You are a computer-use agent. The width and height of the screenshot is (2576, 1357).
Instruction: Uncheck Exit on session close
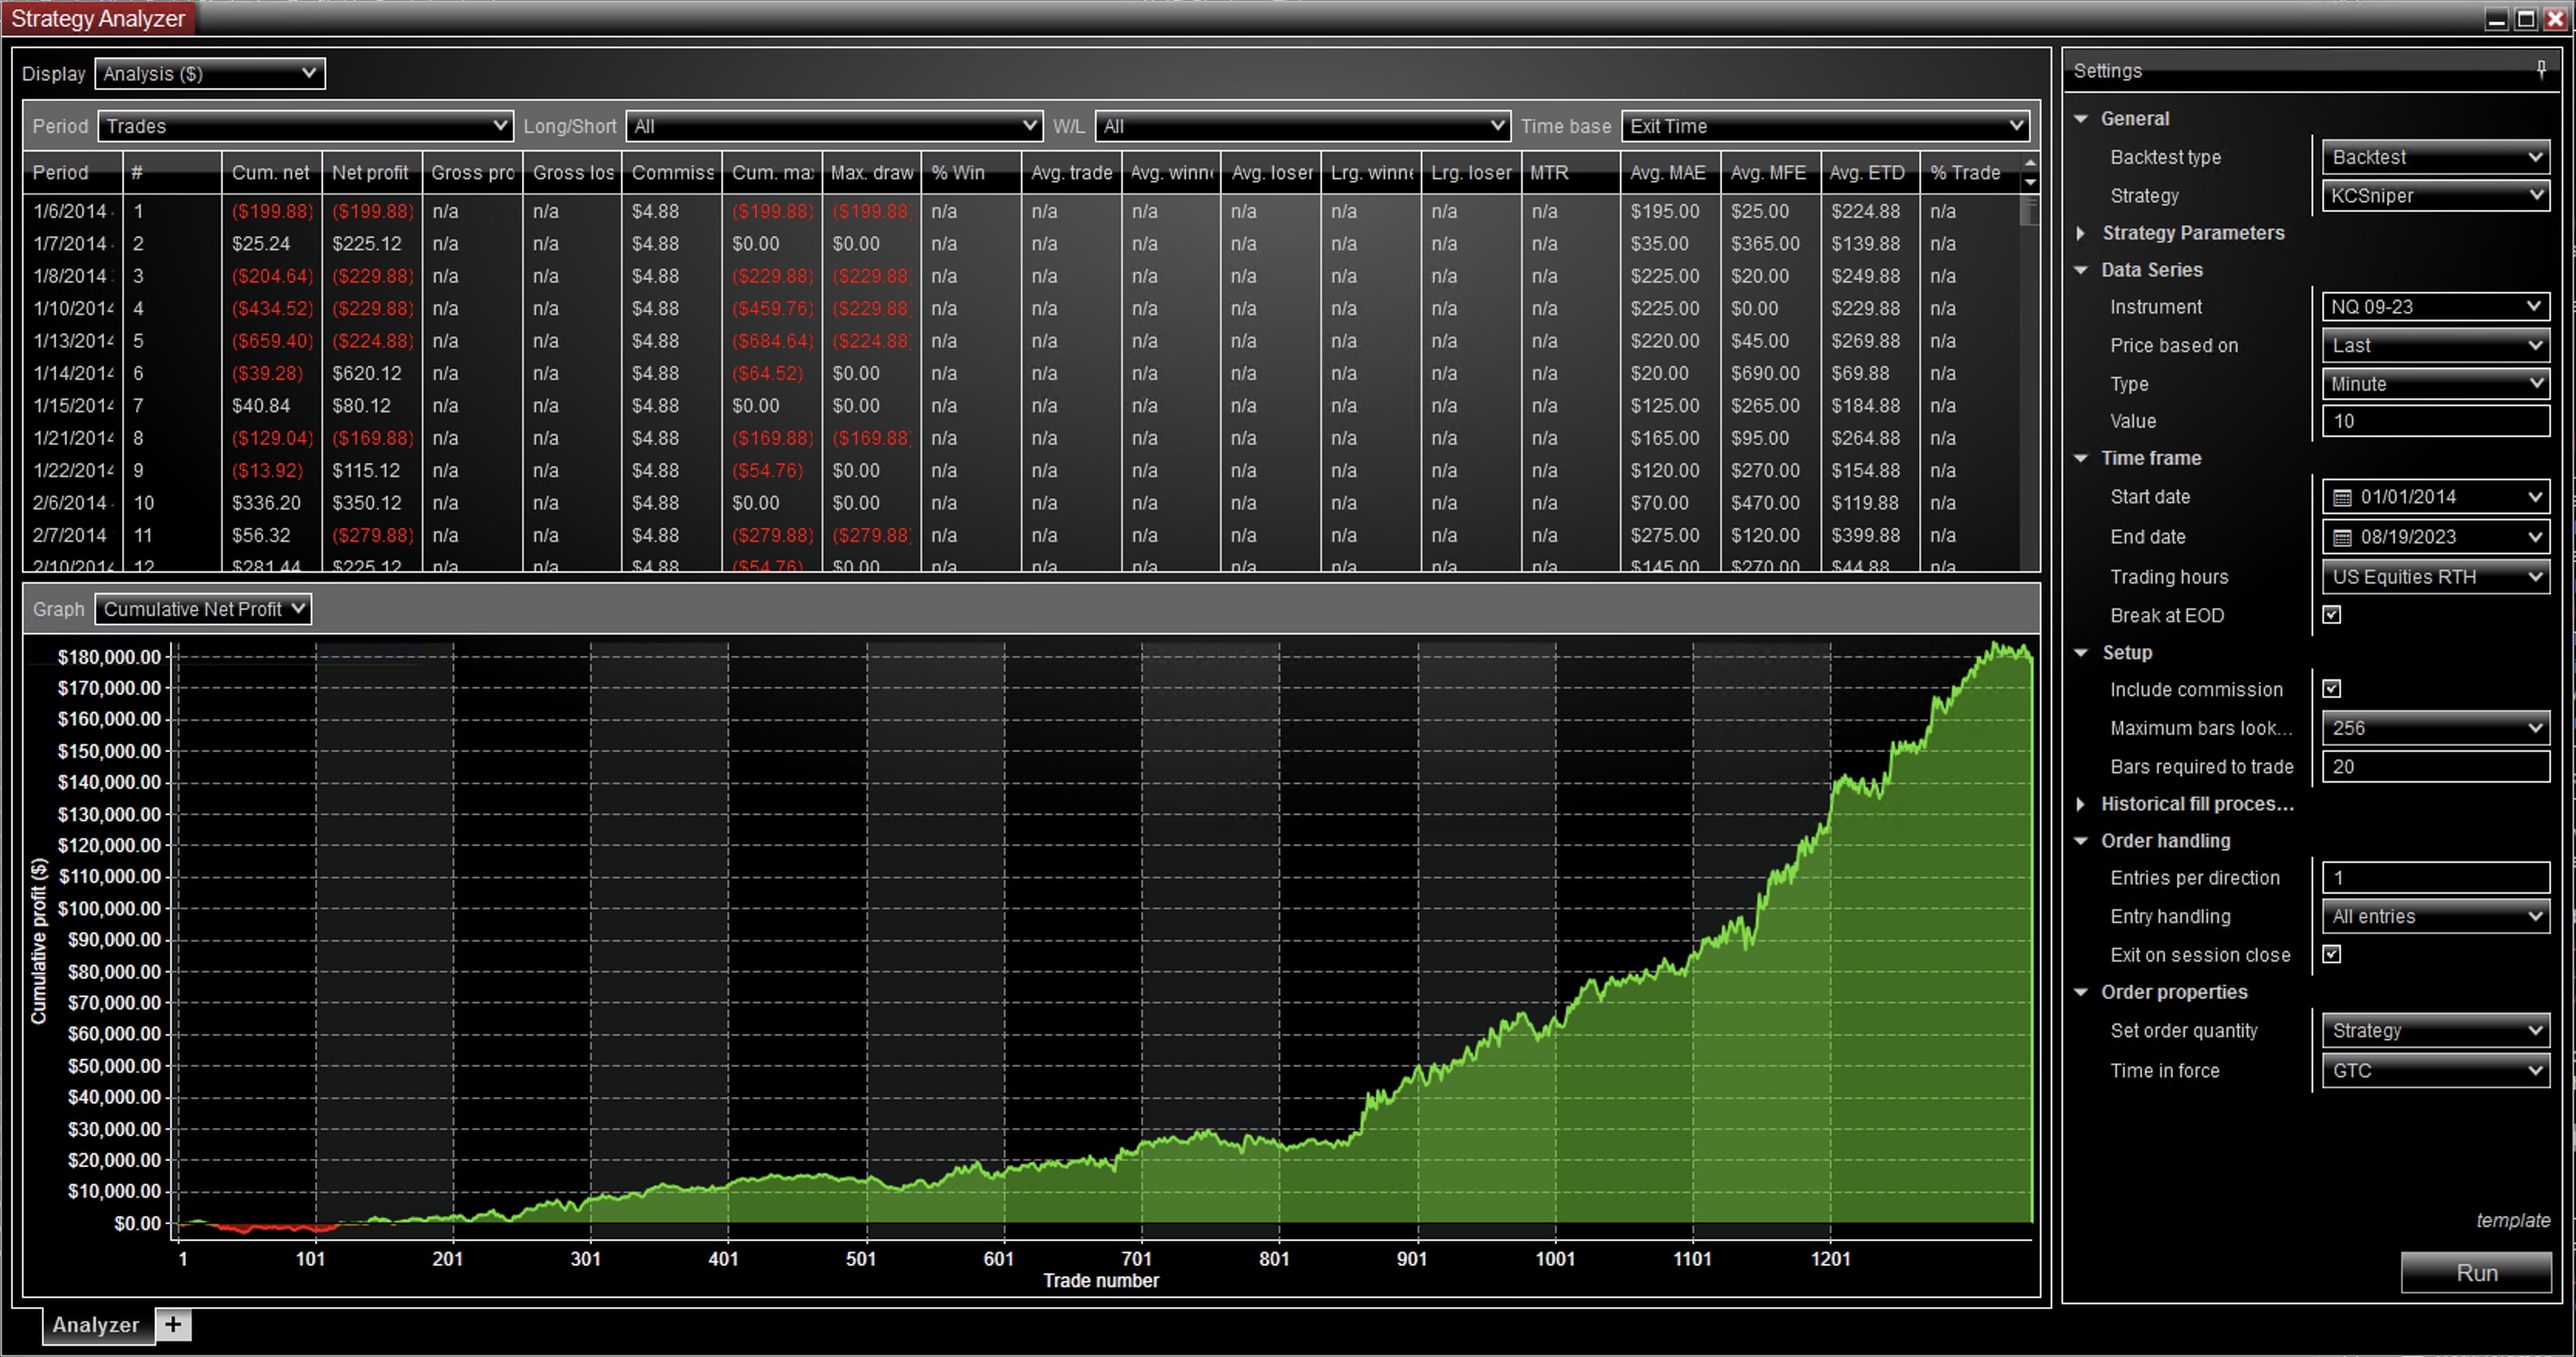tap(2332, 954)
